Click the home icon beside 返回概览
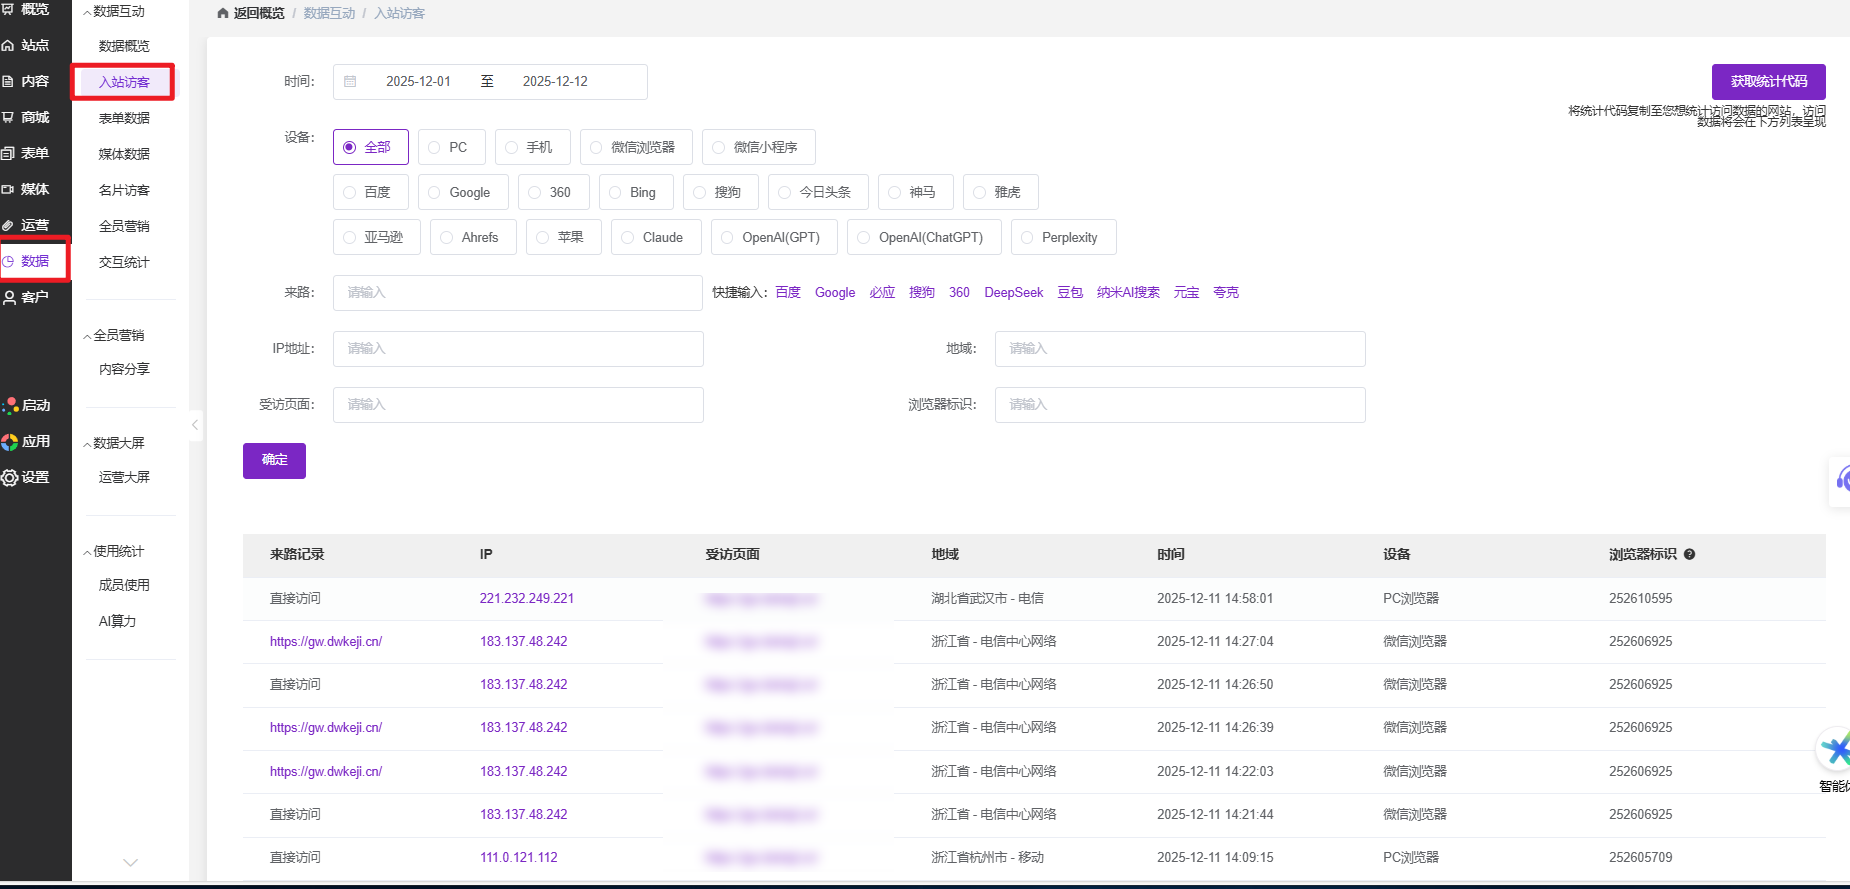 [x=222, y=13]
